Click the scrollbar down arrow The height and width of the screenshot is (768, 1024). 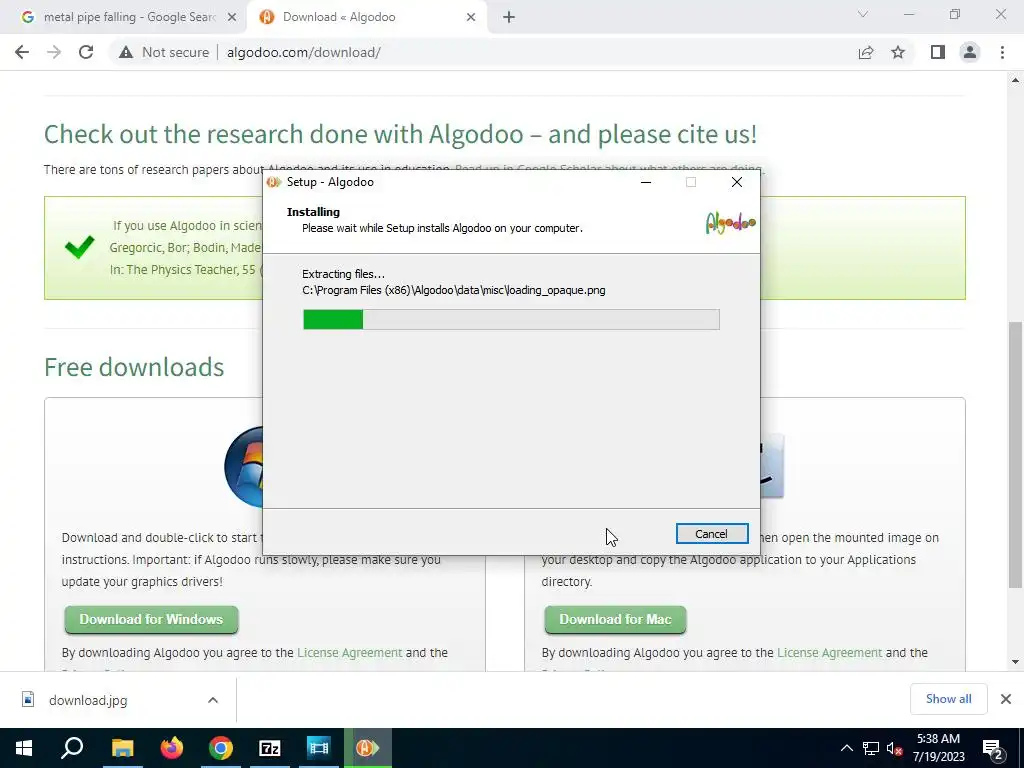pyautogui.click(x=1016, y=662)
